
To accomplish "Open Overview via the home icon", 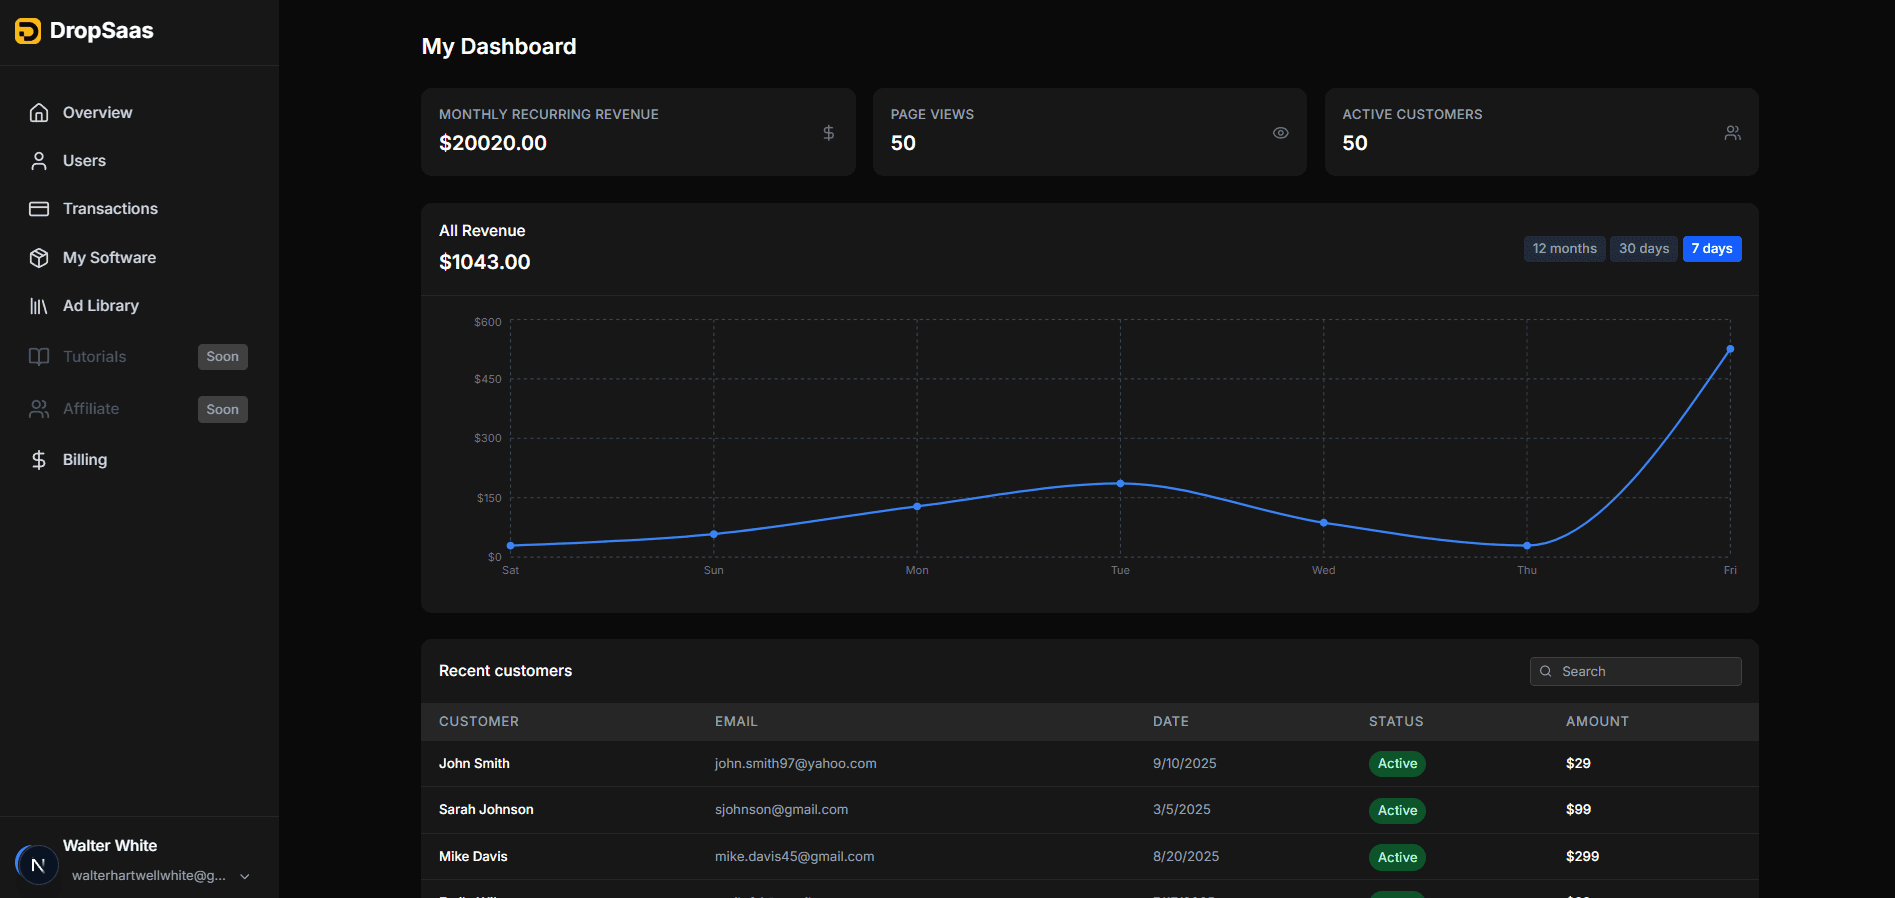I will 39,113.
